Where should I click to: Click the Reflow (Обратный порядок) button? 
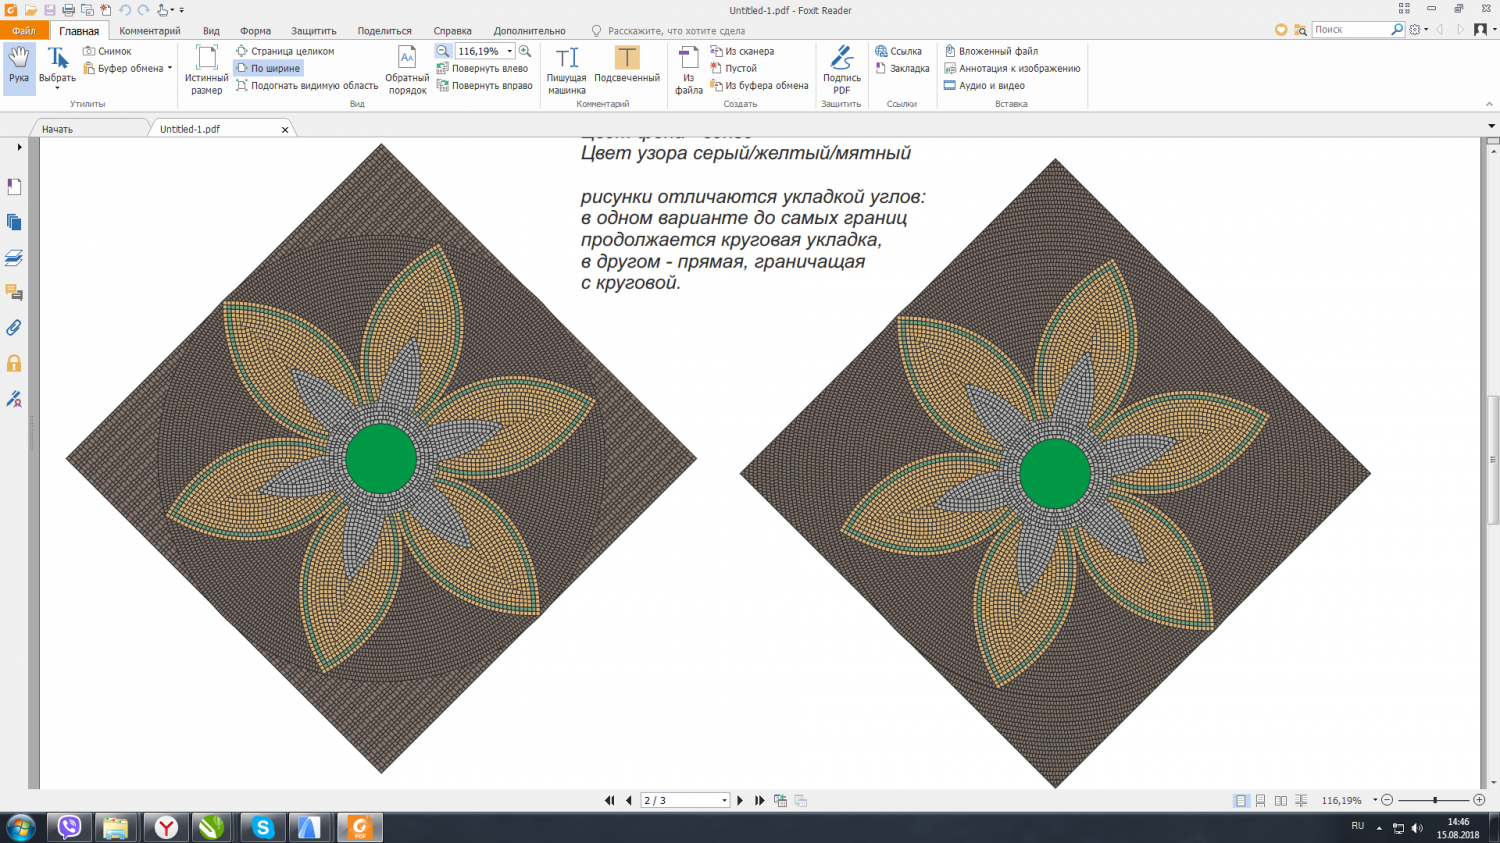pos(407,70)
